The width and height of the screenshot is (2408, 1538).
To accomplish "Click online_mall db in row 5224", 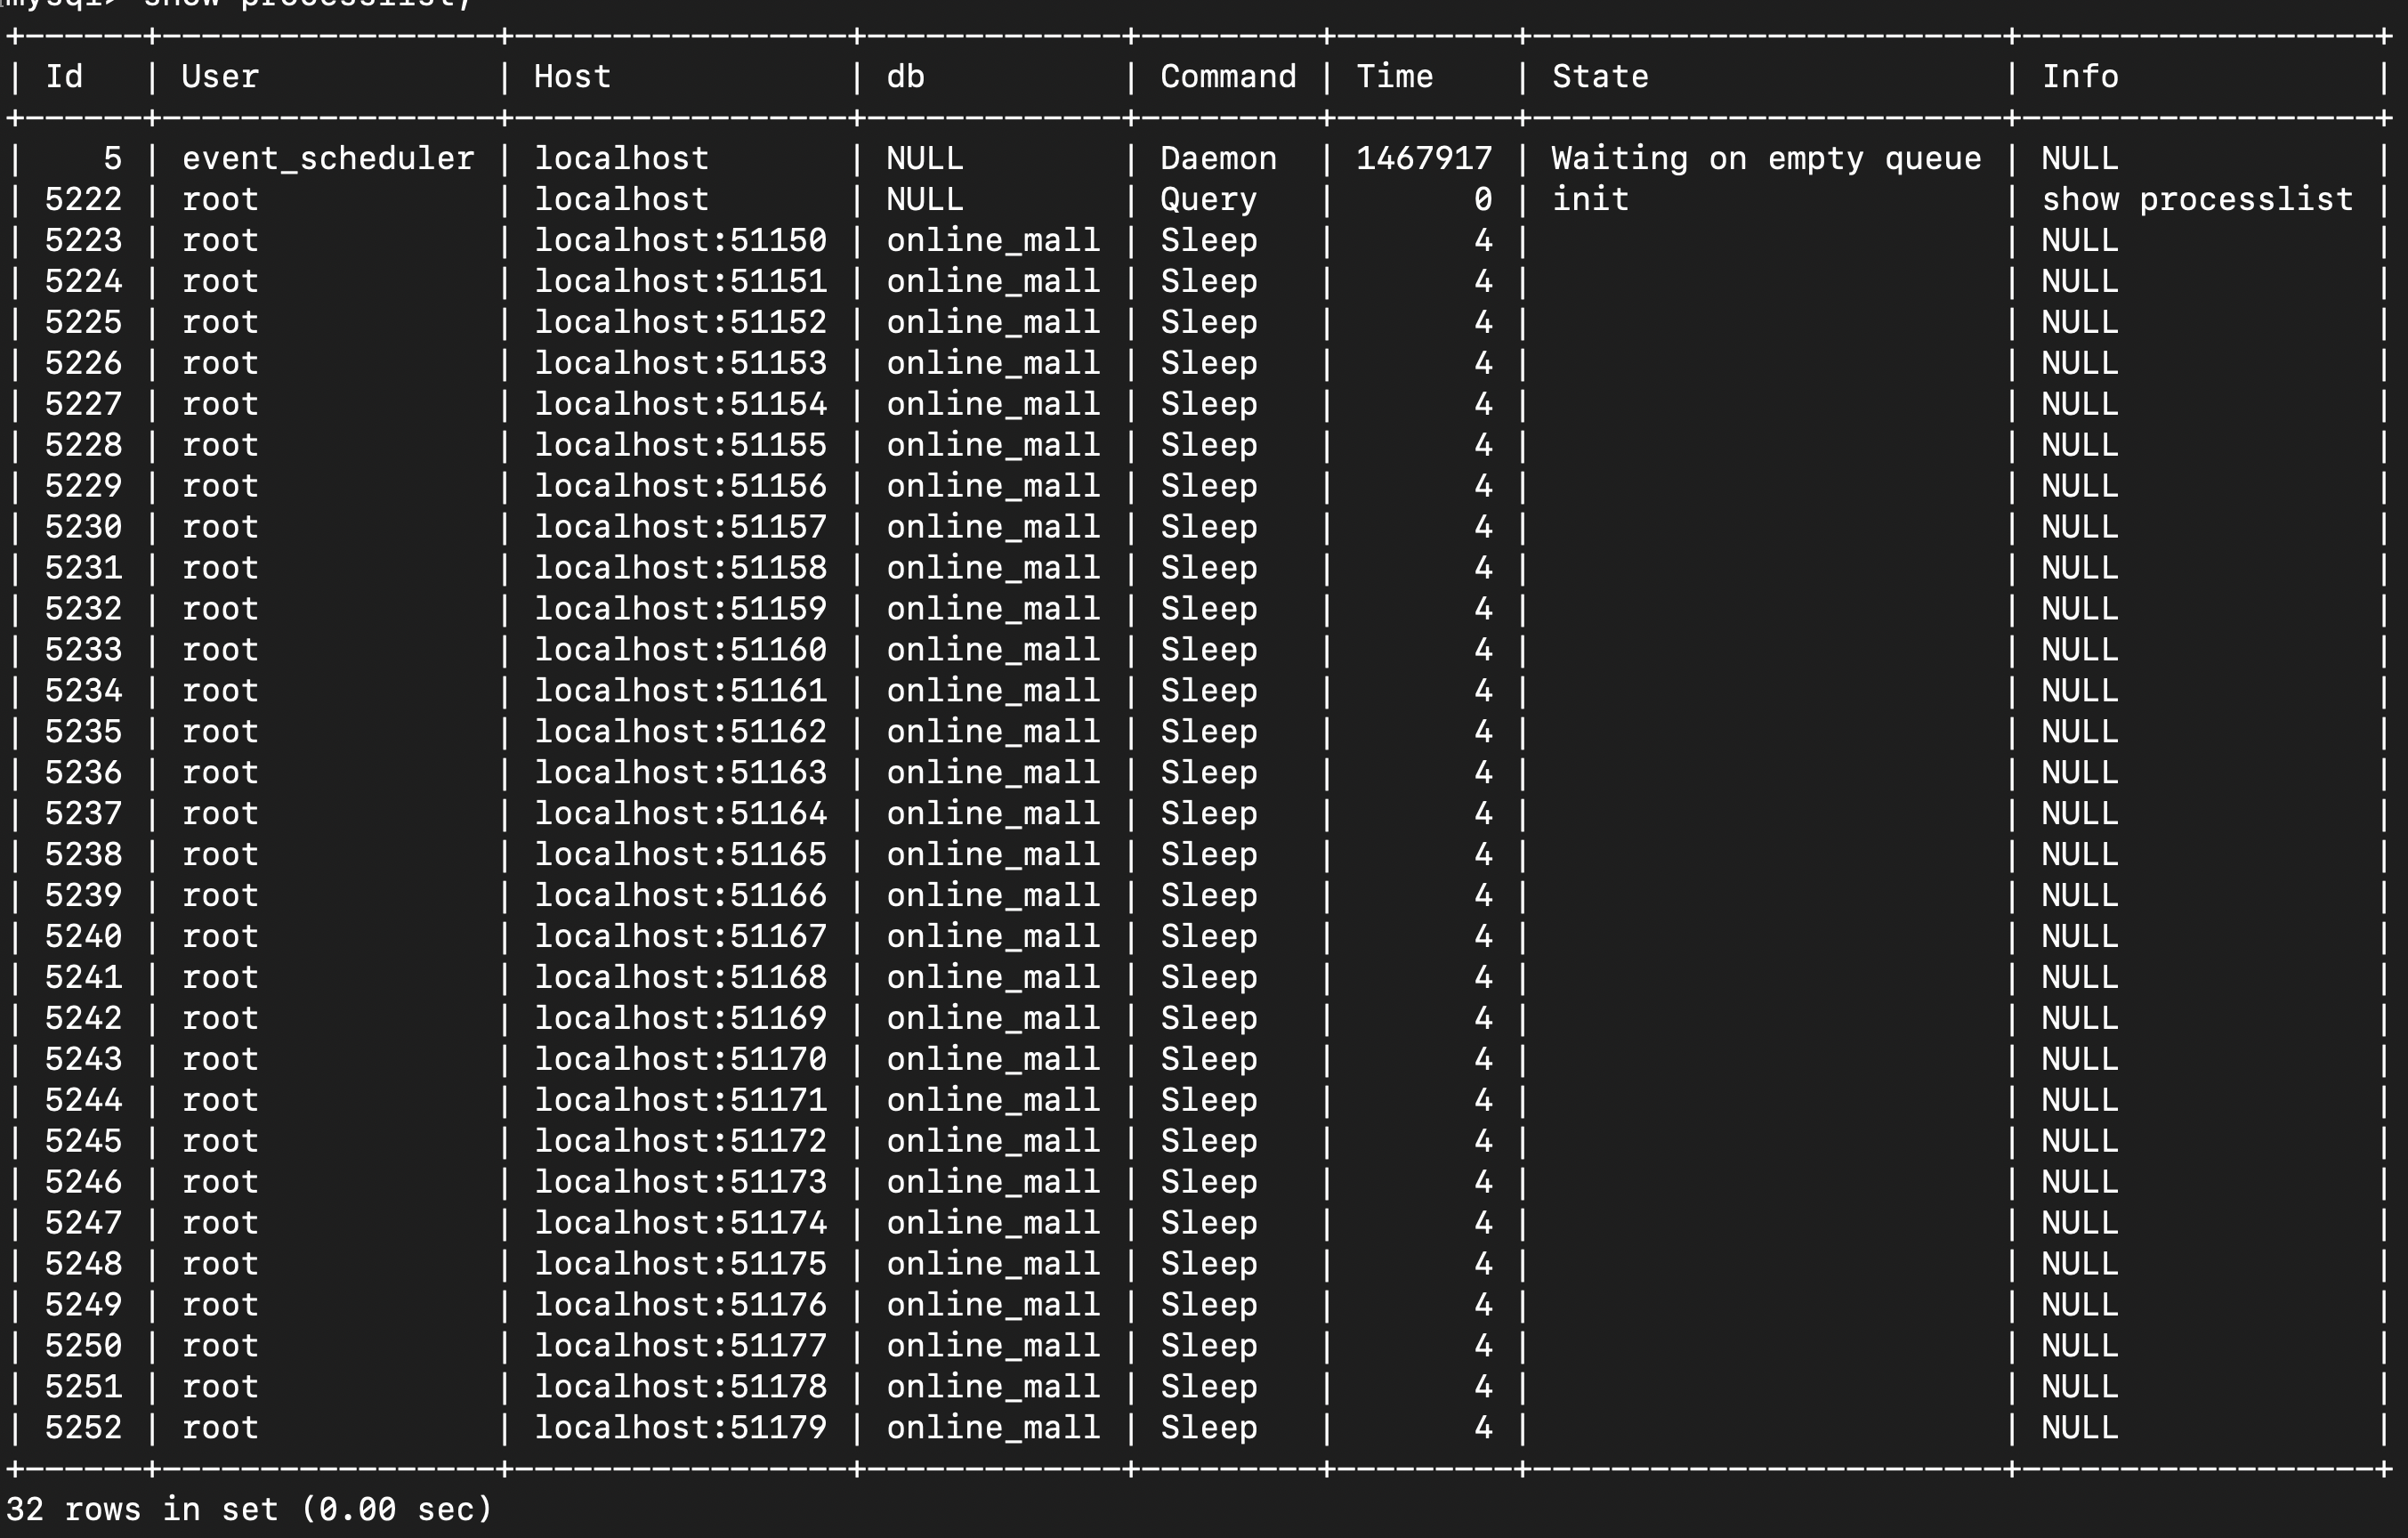I will [993, 282].
